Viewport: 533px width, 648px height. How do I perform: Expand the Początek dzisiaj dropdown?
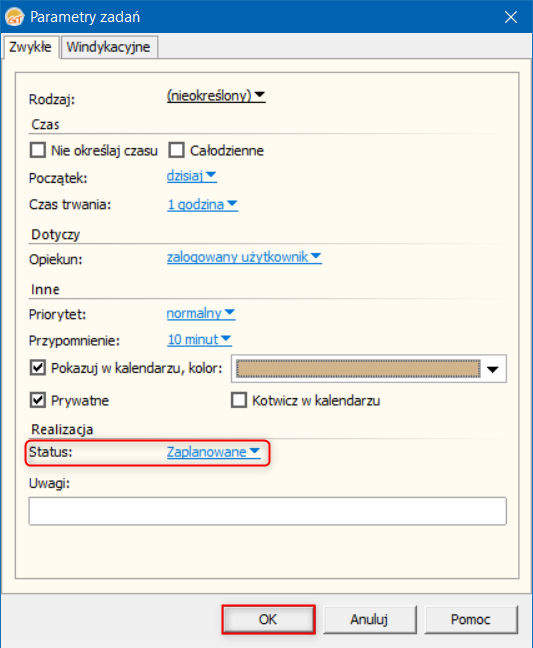click(191, 176)
